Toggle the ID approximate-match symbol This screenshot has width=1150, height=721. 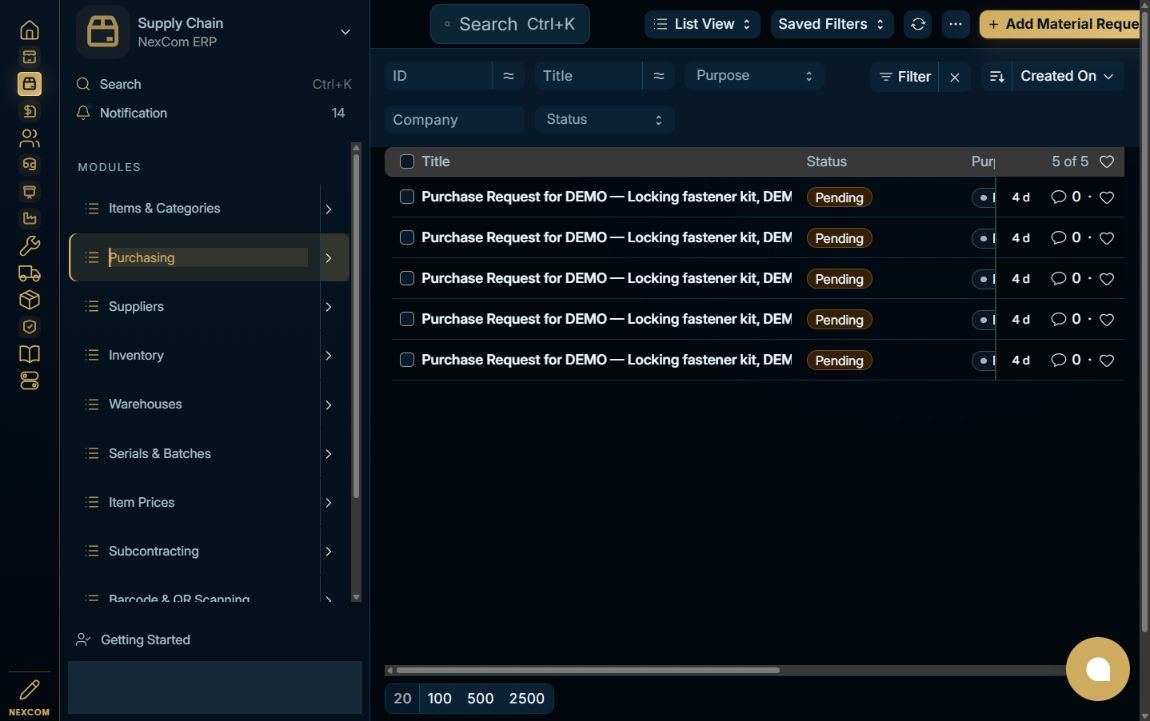(x=508, y=76)
